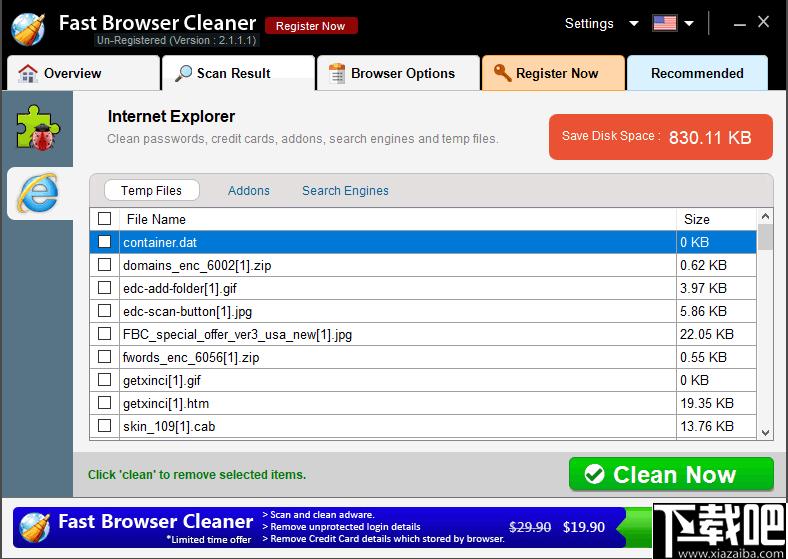The image size is (788, 559).
Task: Click the Fast Browser Cleaner globe logo
Action: tap(28, 29)
